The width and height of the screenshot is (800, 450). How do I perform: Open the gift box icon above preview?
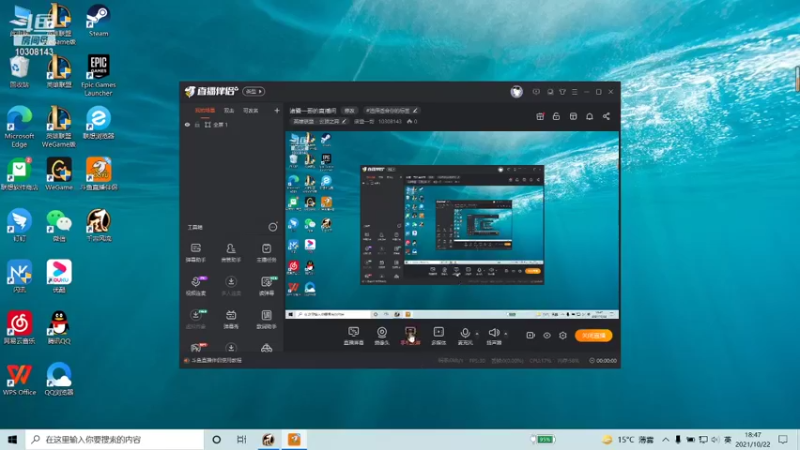pos(540,116)
